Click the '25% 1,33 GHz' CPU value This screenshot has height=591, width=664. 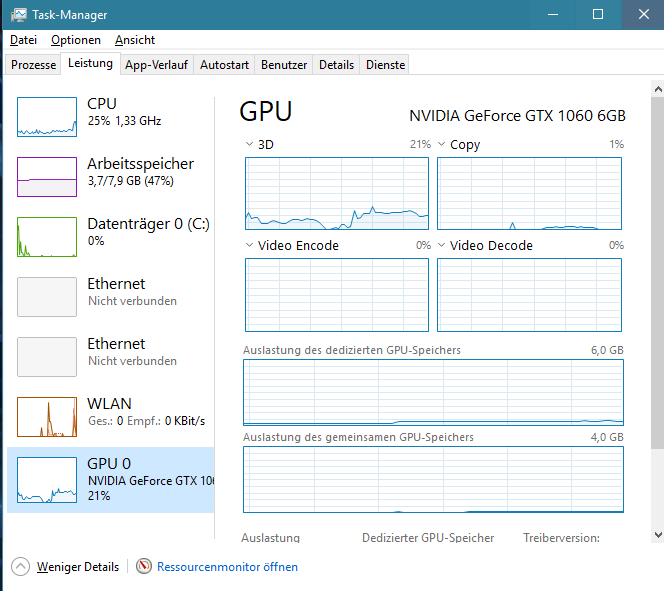pyautogui.click(x=124, y=121)
